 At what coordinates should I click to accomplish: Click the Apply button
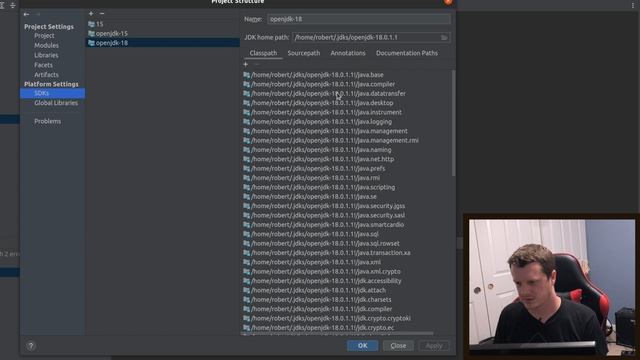pyautogui.click(x=433, y=346)
